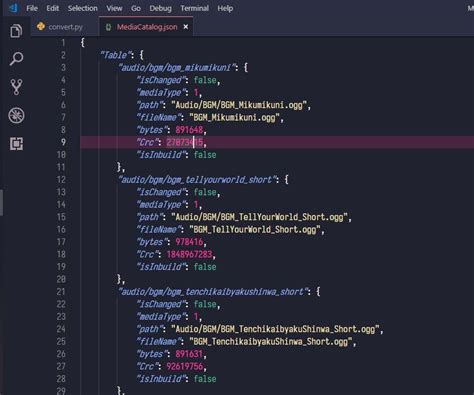474x395 pixels.
Task: Open the Debug view icon
Action: tap(16, 116)
